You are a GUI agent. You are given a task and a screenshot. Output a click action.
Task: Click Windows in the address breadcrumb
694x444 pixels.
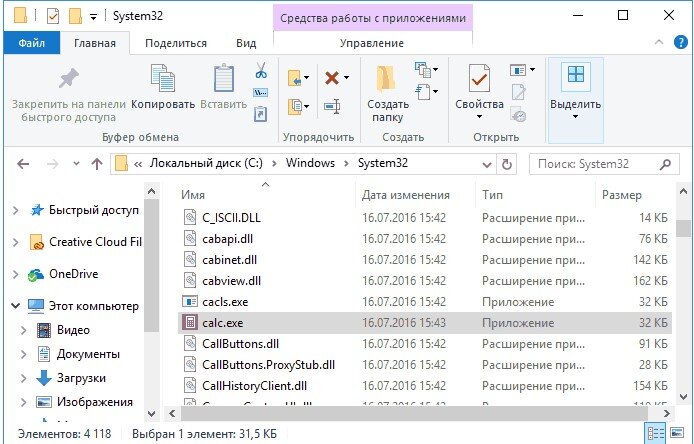tap(310, 163)
